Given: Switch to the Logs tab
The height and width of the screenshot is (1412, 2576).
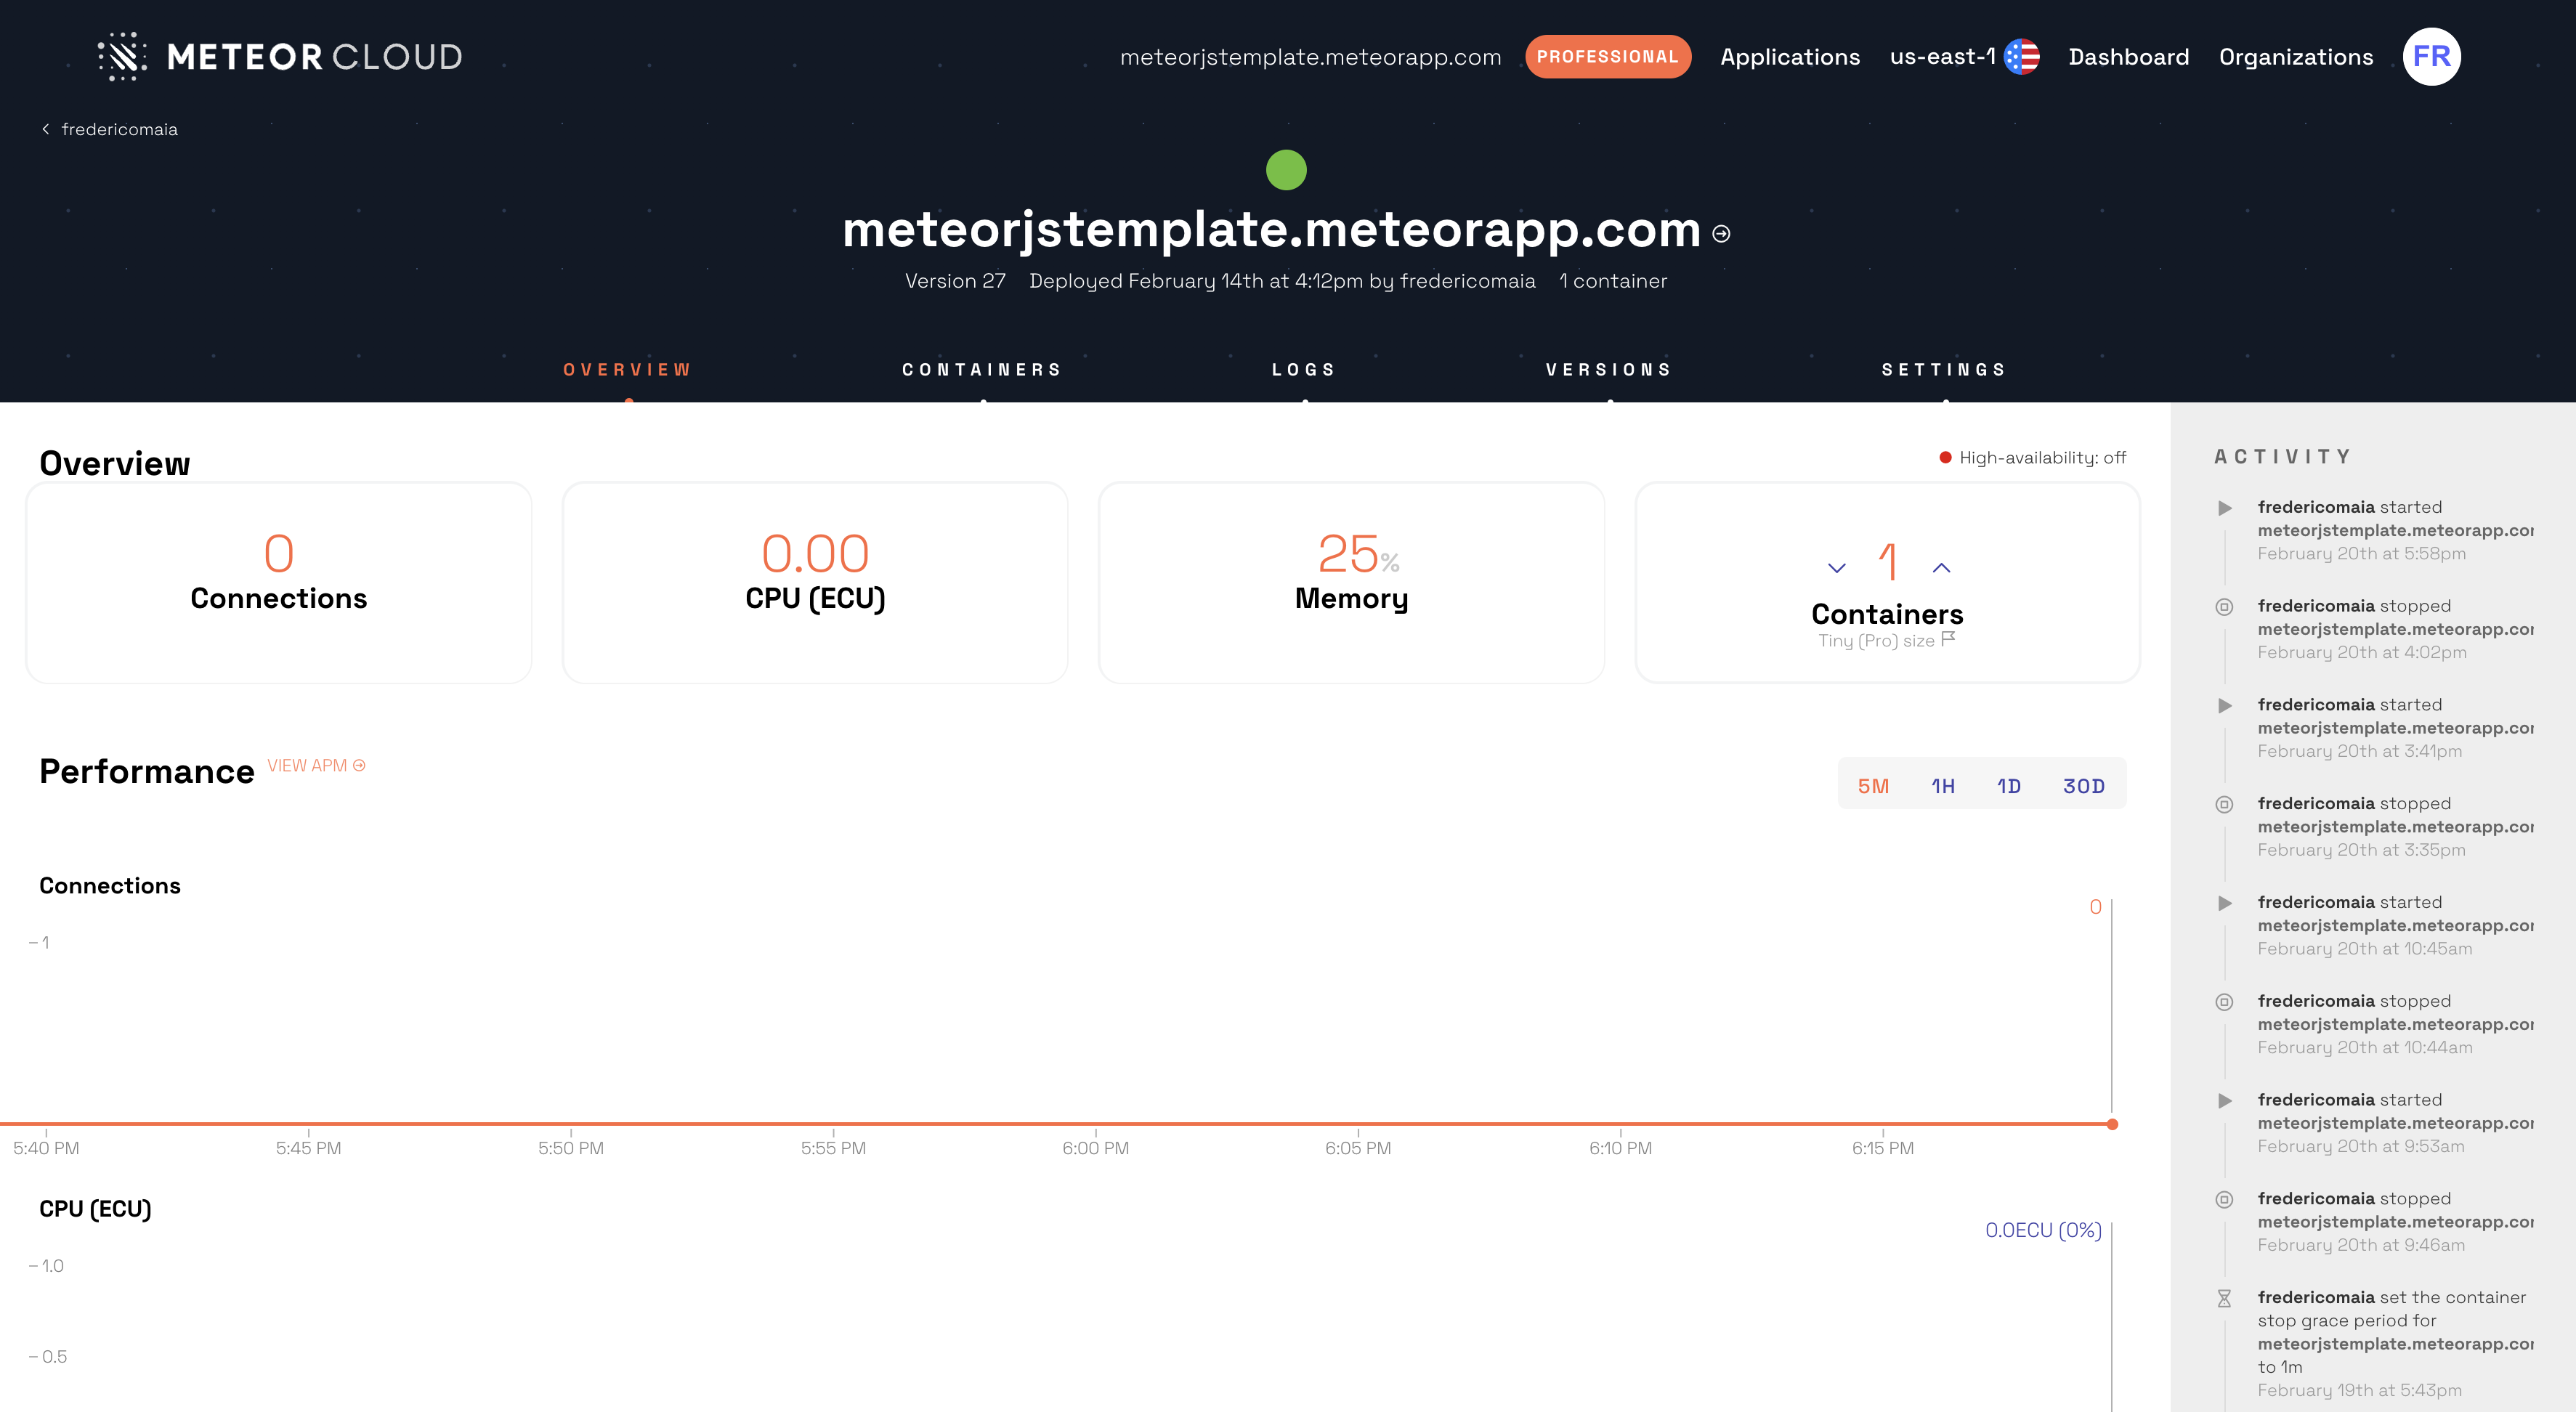Looking at the screenshot, I should (x=1304, y=370).
